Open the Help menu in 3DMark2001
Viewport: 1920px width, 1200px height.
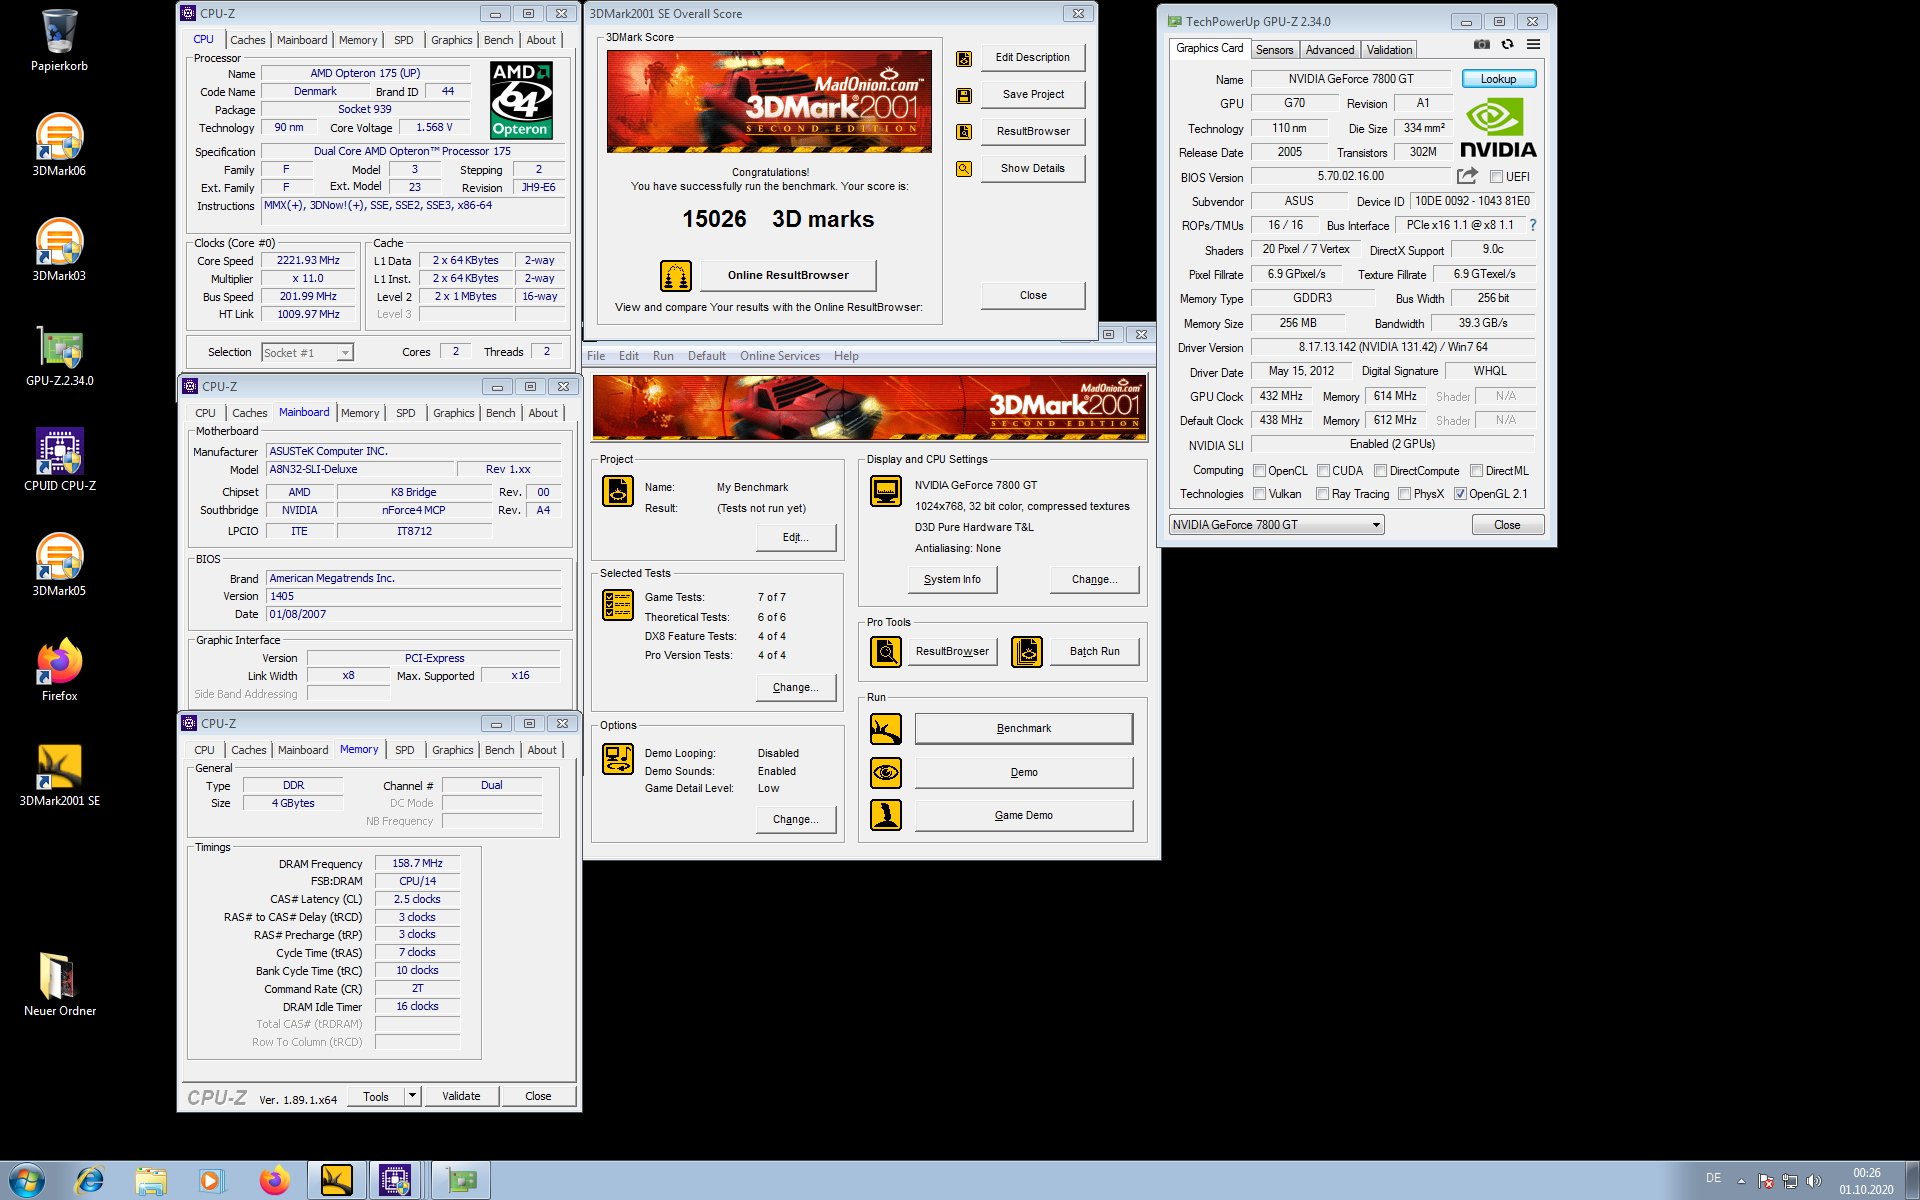click(846, 356)
